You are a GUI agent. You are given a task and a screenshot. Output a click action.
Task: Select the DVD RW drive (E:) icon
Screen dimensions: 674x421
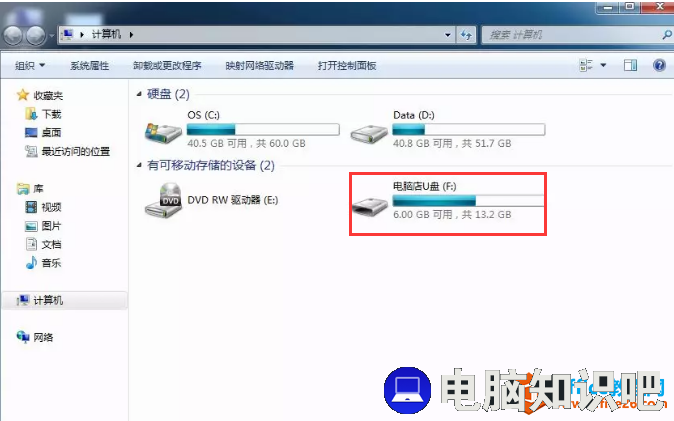point(163,200)
